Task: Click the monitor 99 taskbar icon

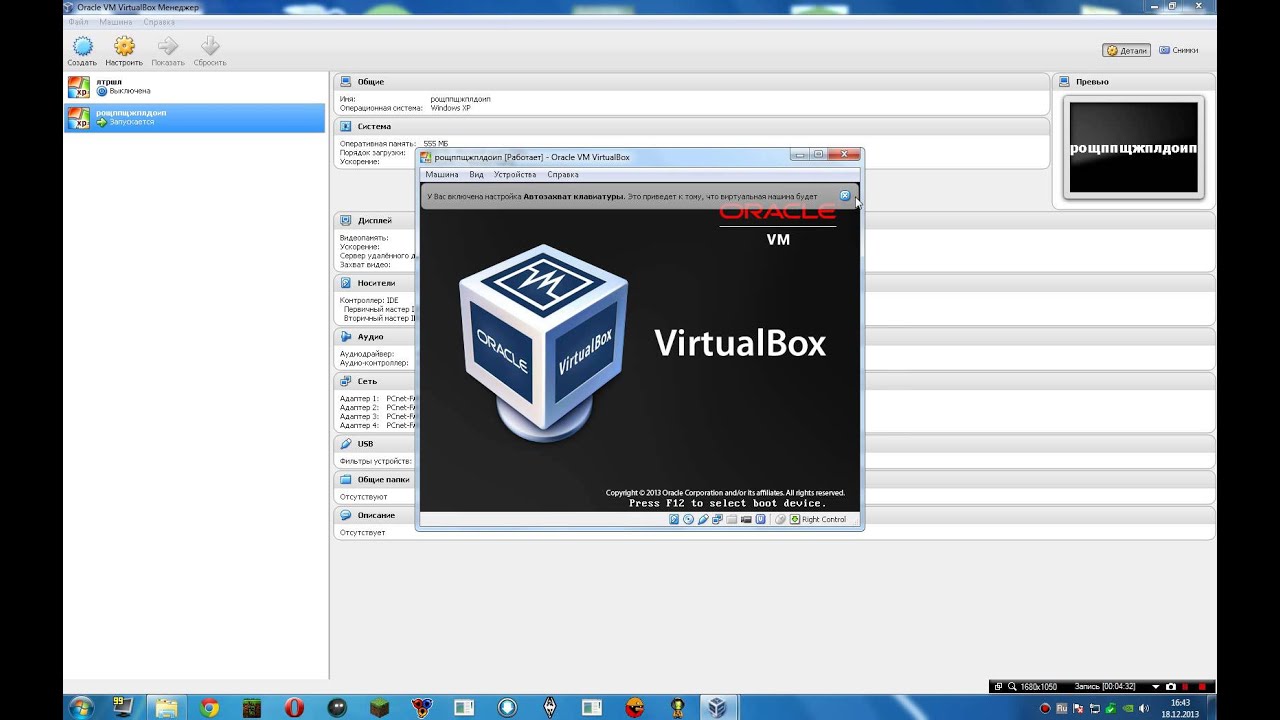Action: click(124, 707)
